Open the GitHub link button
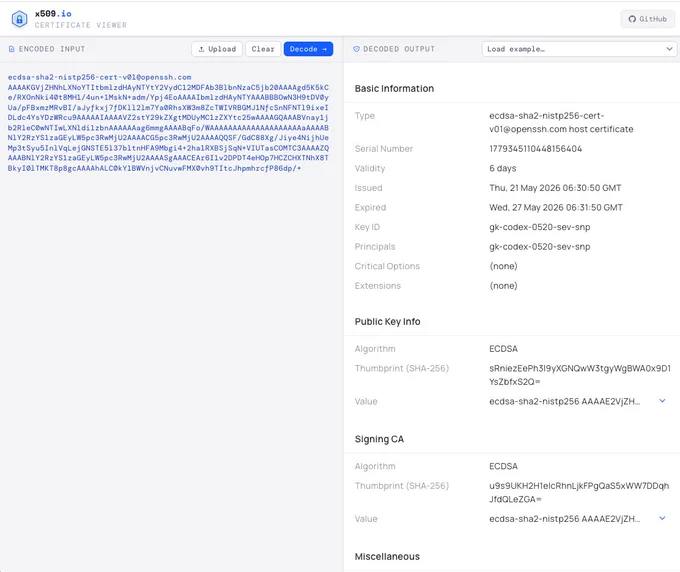Image resolution: width=680 pixels, height=572 pixels. 647,19
